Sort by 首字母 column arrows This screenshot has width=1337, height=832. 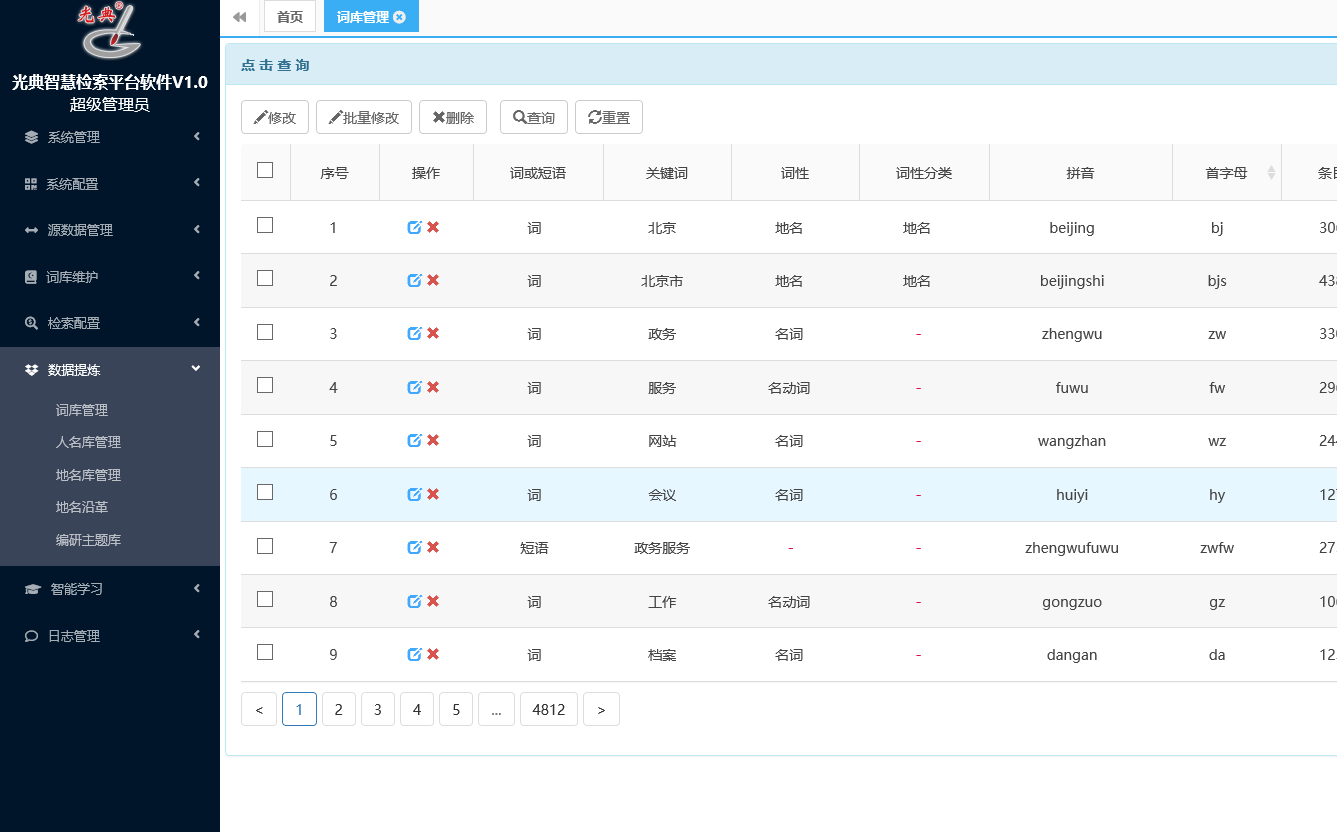(x=1271, y=173)
